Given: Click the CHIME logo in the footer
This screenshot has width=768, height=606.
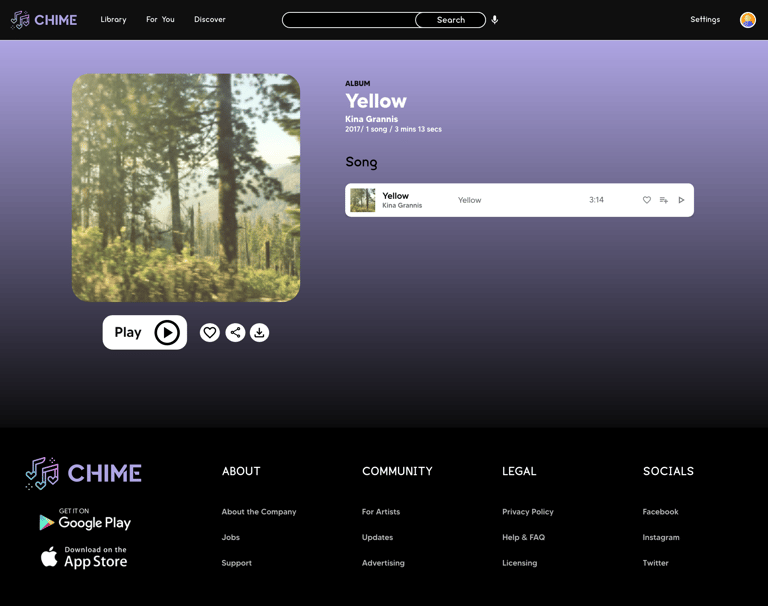Looking at the screenshot, I should (x=84, y=473).
